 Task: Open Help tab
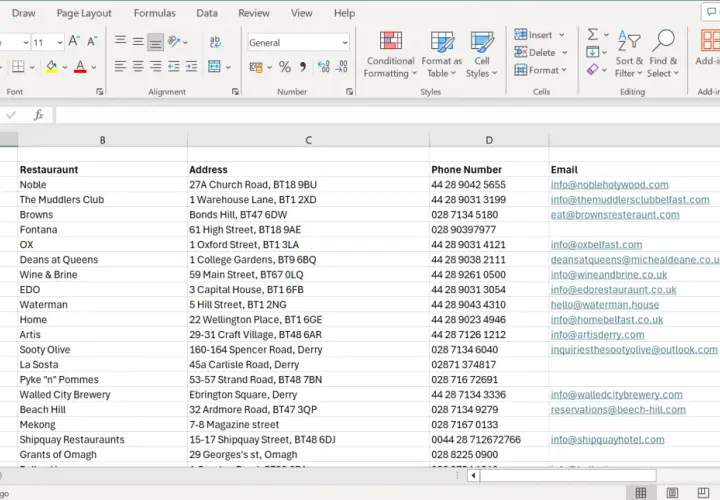point(344,13)
